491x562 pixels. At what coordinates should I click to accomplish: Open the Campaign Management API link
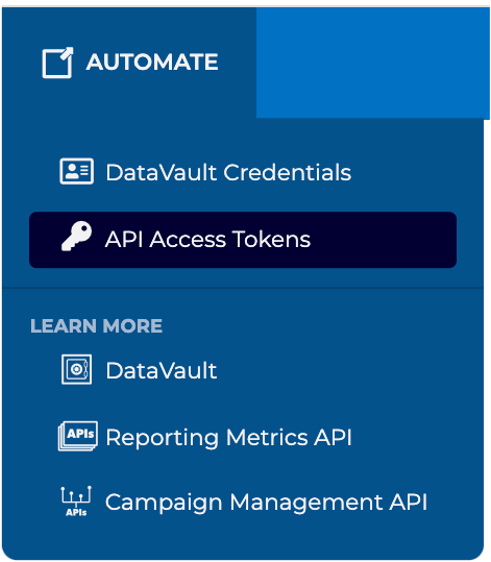point(244,502)
